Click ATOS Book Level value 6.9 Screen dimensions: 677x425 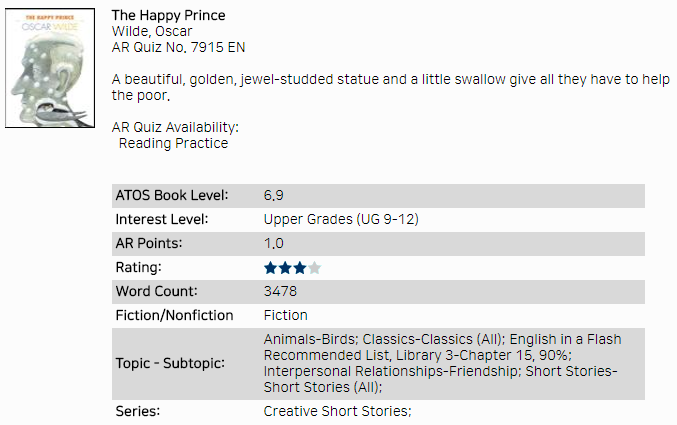(x=274, y=195)
